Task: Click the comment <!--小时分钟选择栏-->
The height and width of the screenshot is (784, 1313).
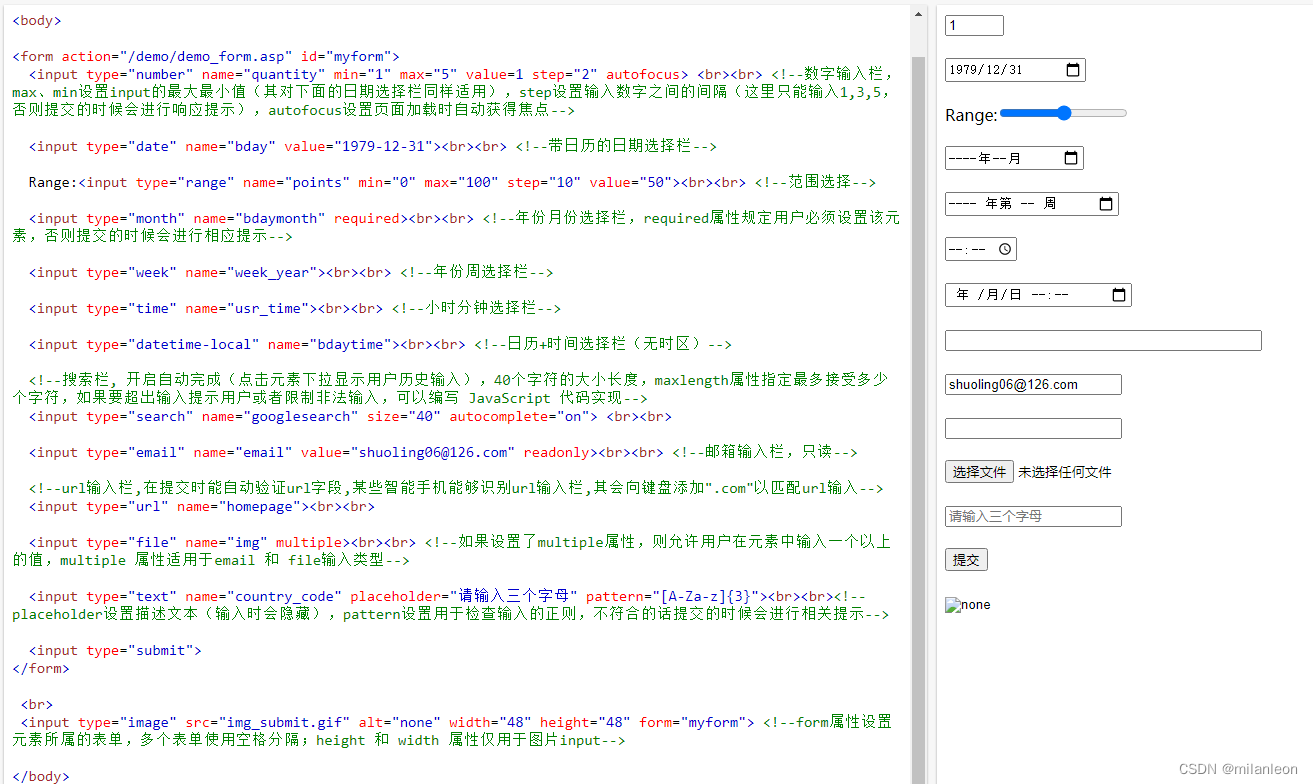Action: [x=476, y=308]
